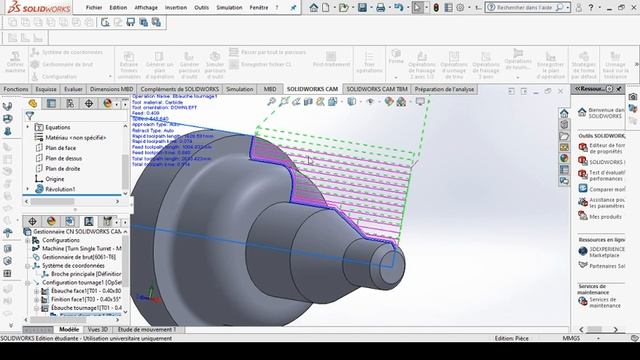Screen dimensions: 640x360
Task: Undo the last action with undo arrow
Action: coord(398,7)
